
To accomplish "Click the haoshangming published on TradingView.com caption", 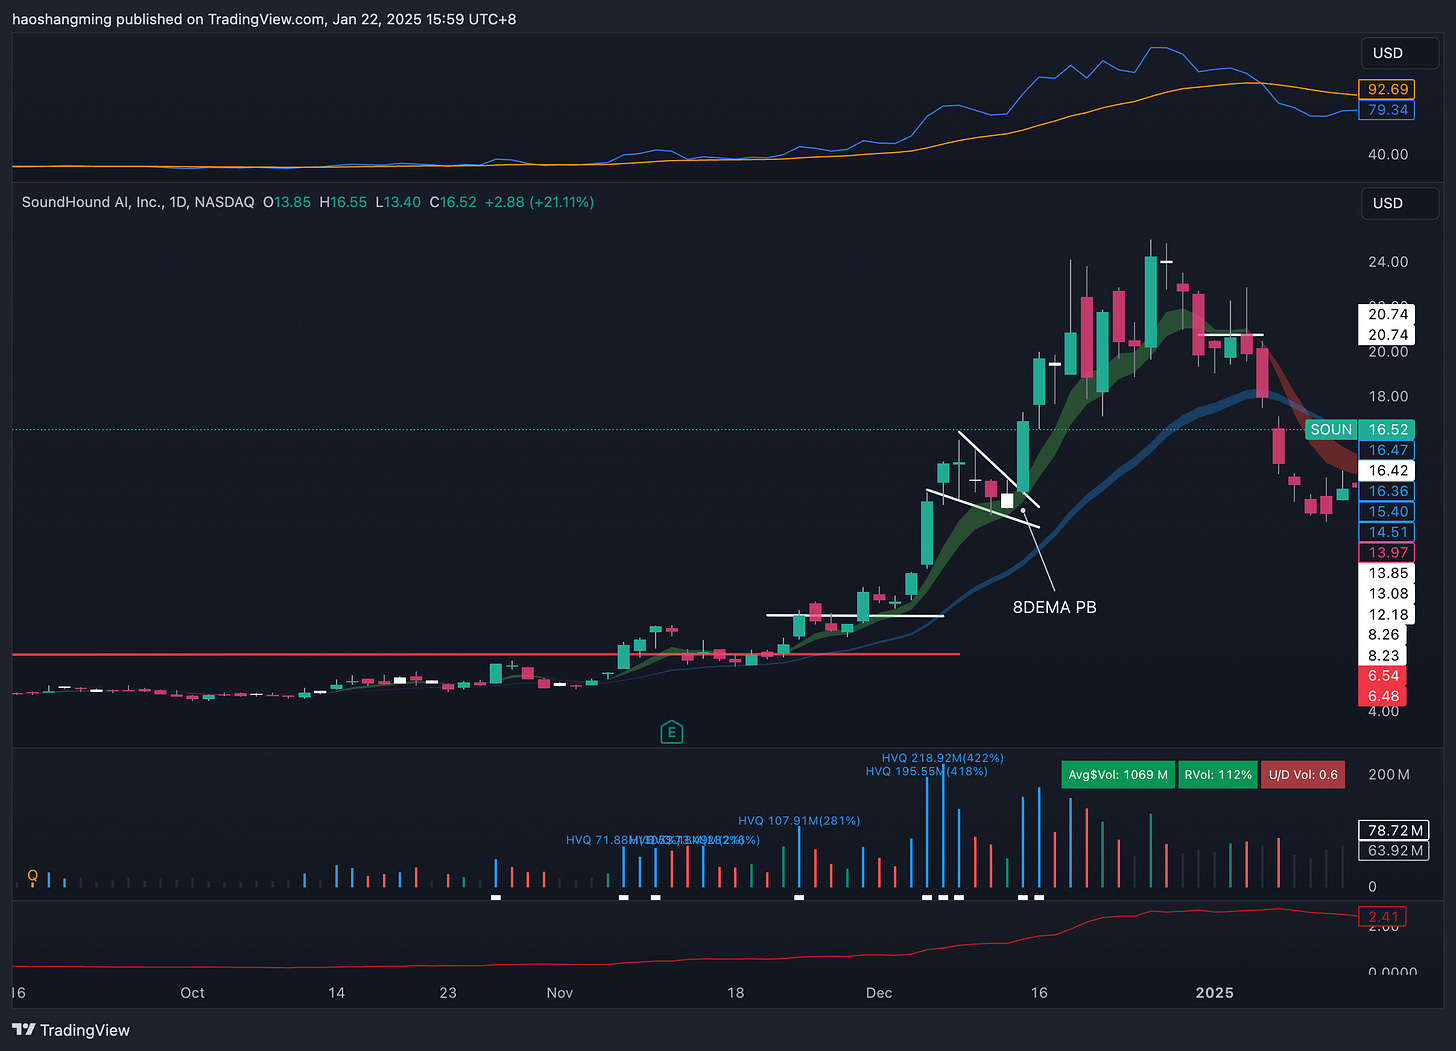I will [x=264, y=19].
